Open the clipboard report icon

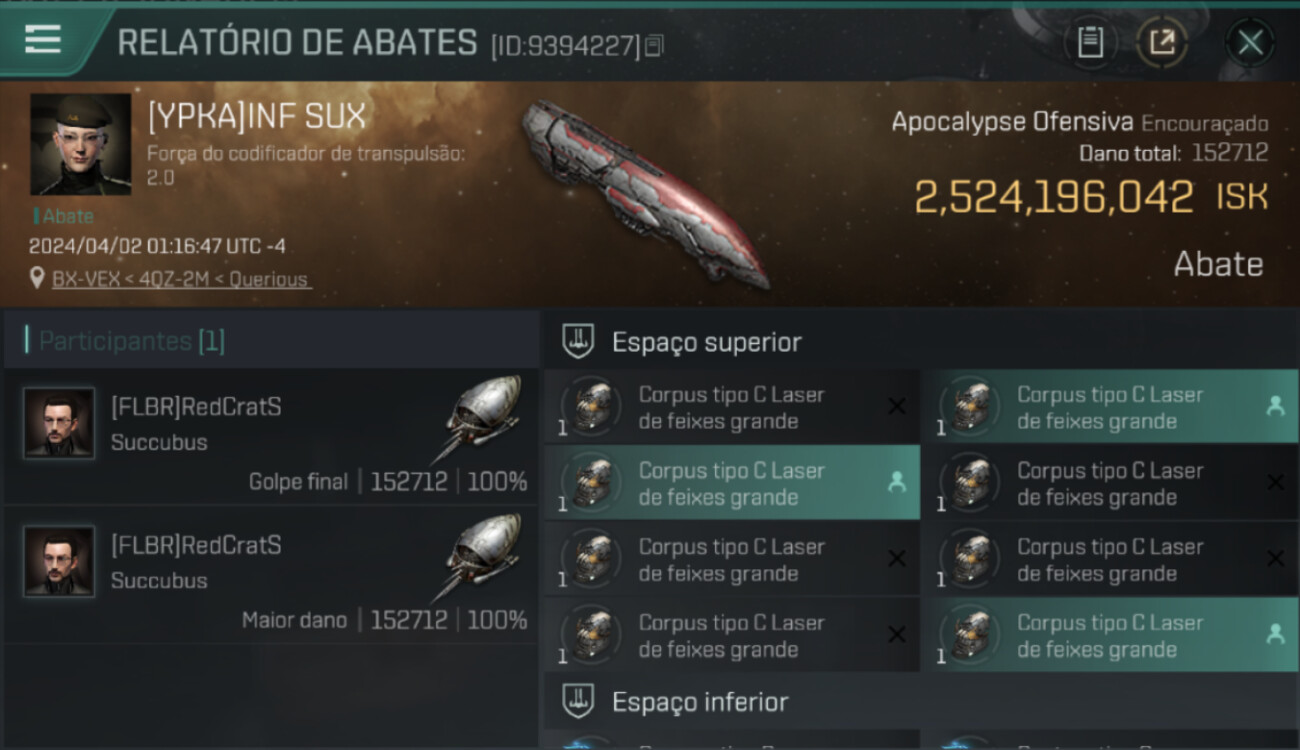[x=1090, y=43]
